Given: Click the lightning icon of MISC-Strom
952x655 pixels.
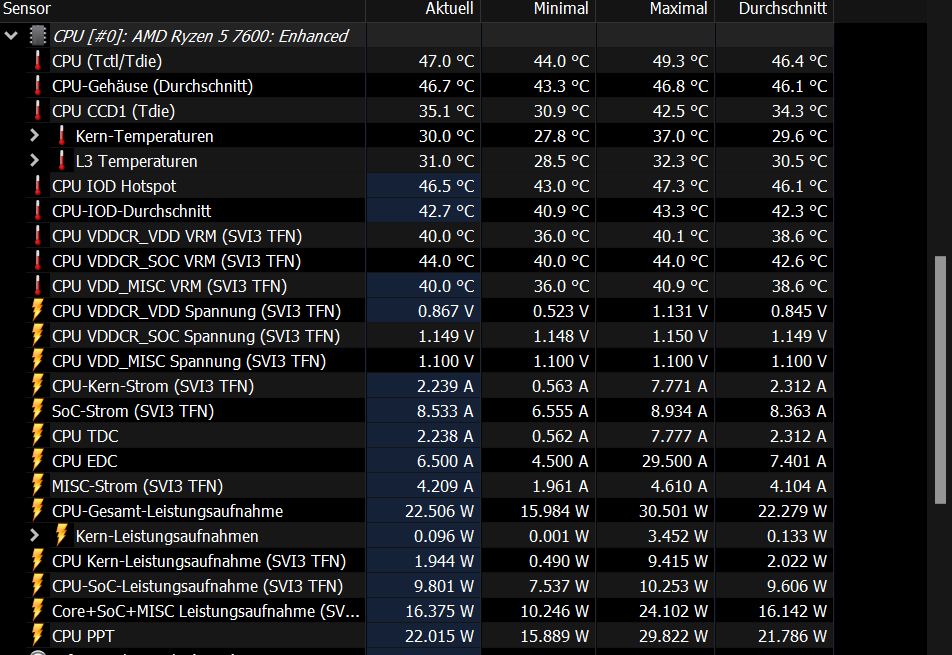Looking at the screenshot, I should click(x=38, y=486).
